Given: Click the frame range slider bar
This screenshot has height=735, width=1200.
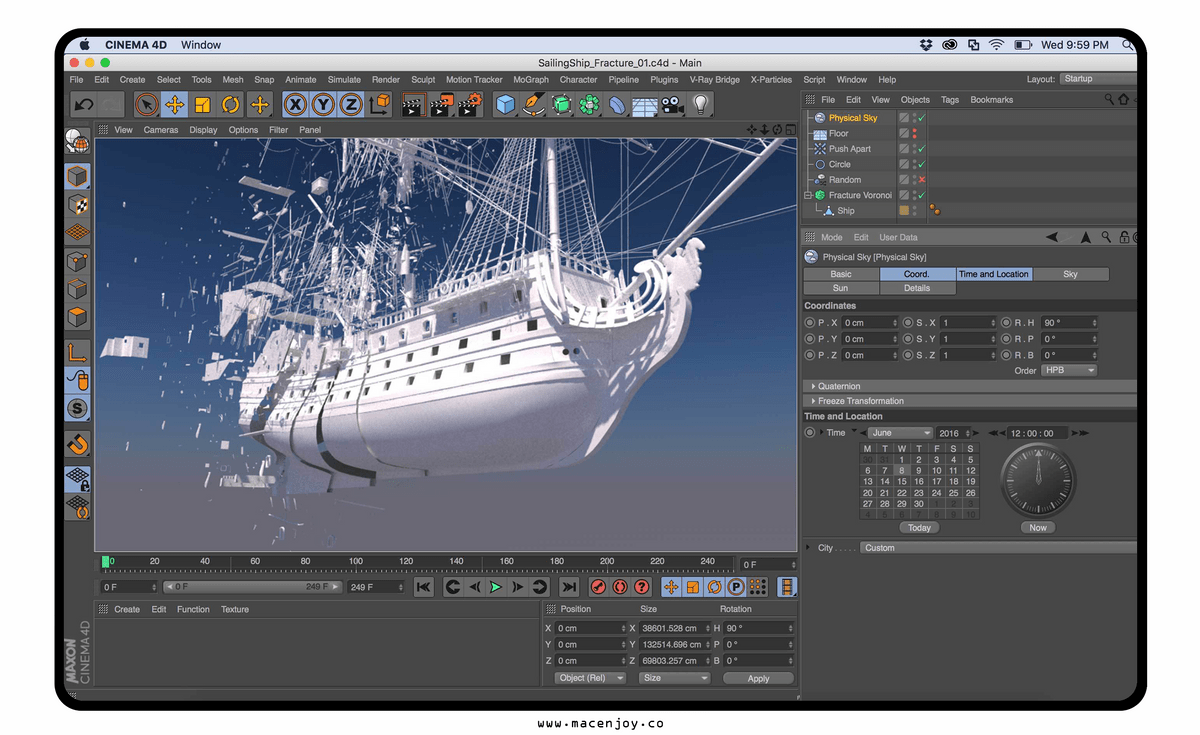Looking at the screenshot, I should (254, 587).
